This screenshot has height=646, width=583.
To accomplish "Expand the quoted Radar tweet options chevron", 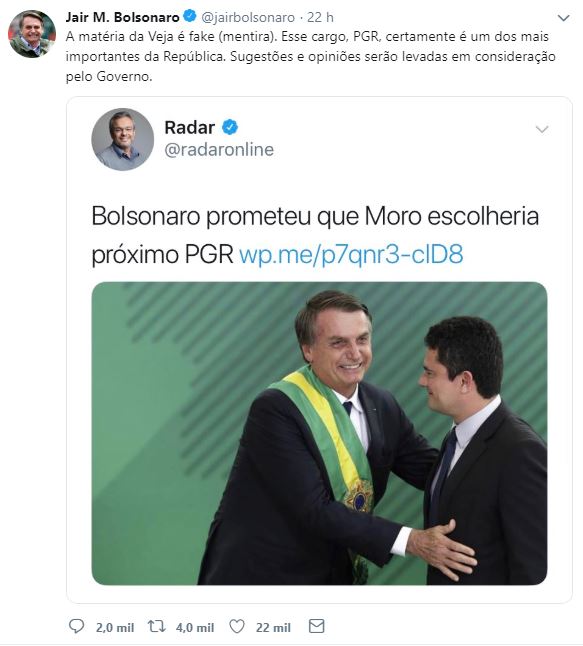I will coord(542,129).
